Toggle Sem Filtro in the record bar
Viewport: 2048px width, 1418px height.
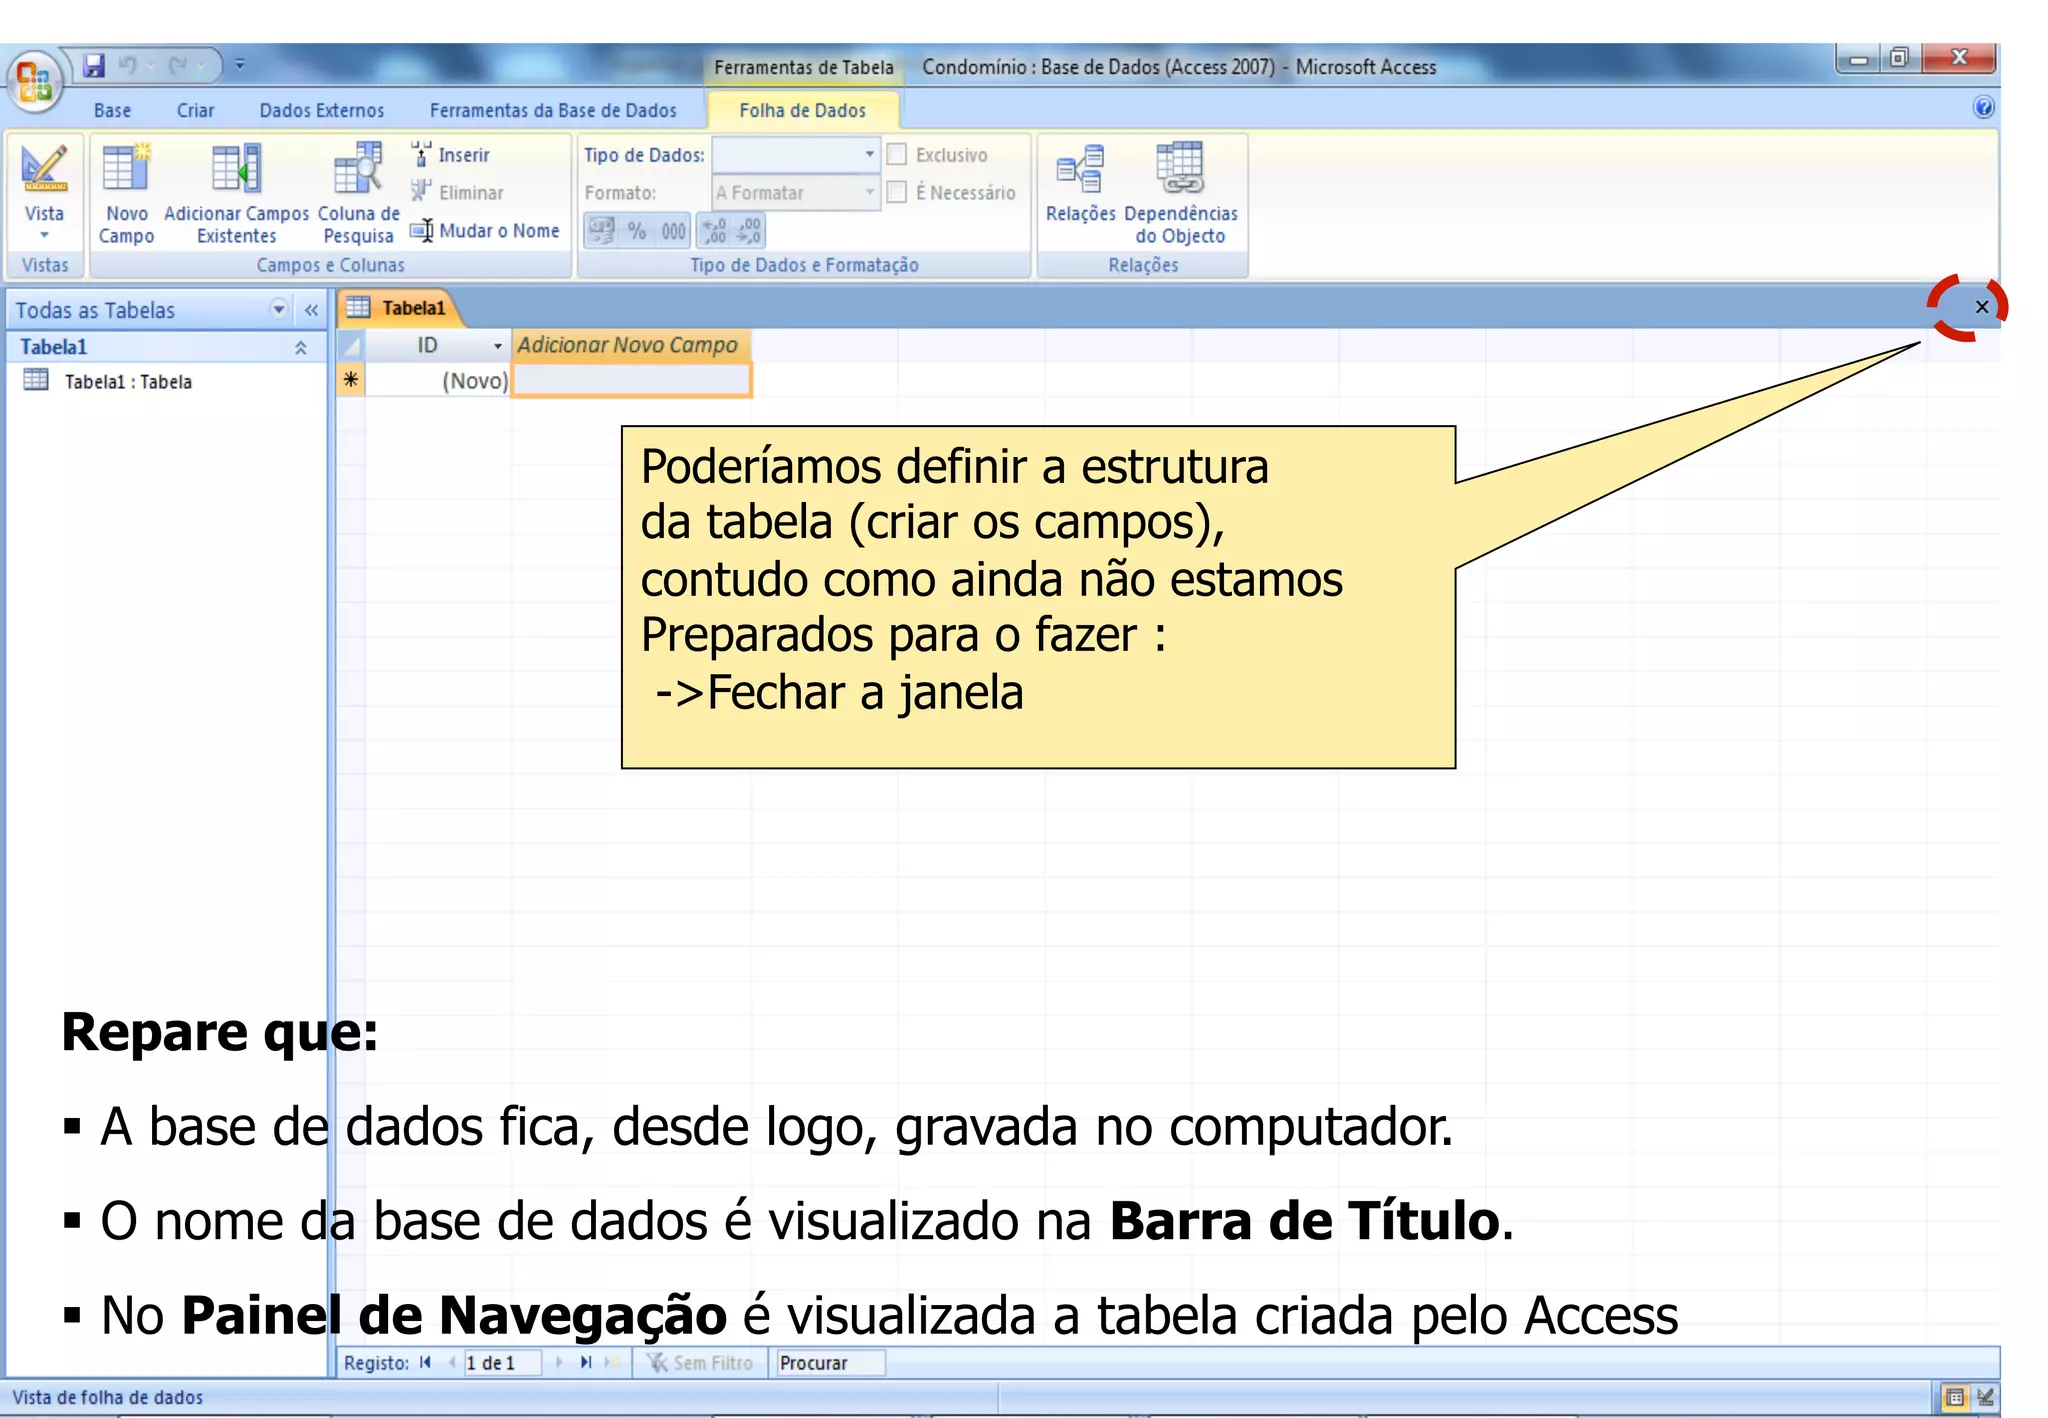(700, 1362)
